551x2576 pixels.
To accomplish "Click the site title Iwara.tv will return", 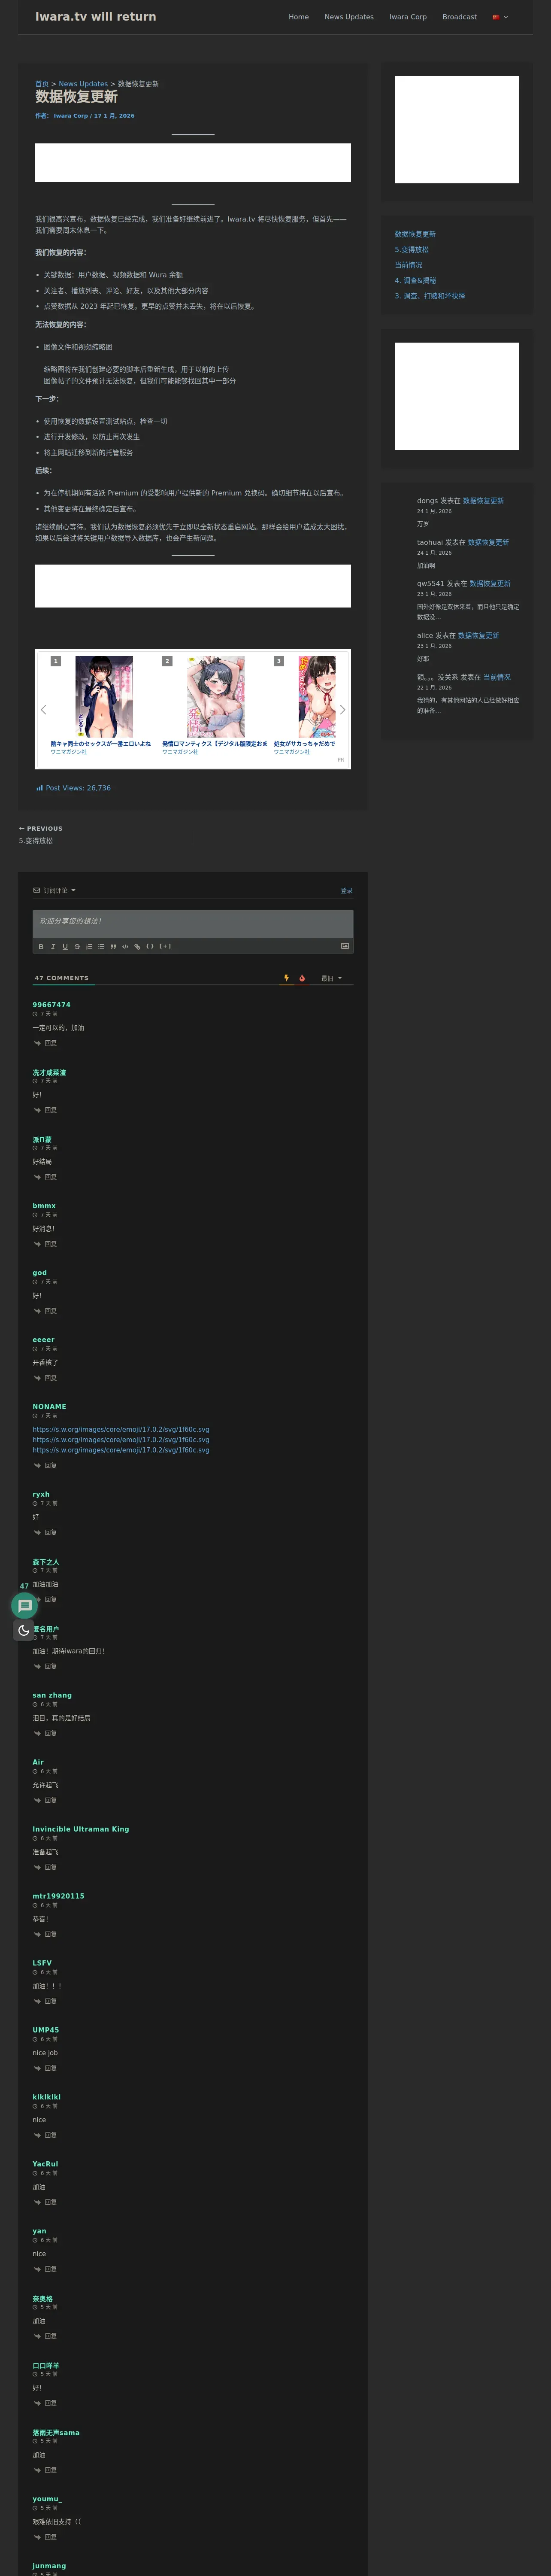I will (96, 17).
